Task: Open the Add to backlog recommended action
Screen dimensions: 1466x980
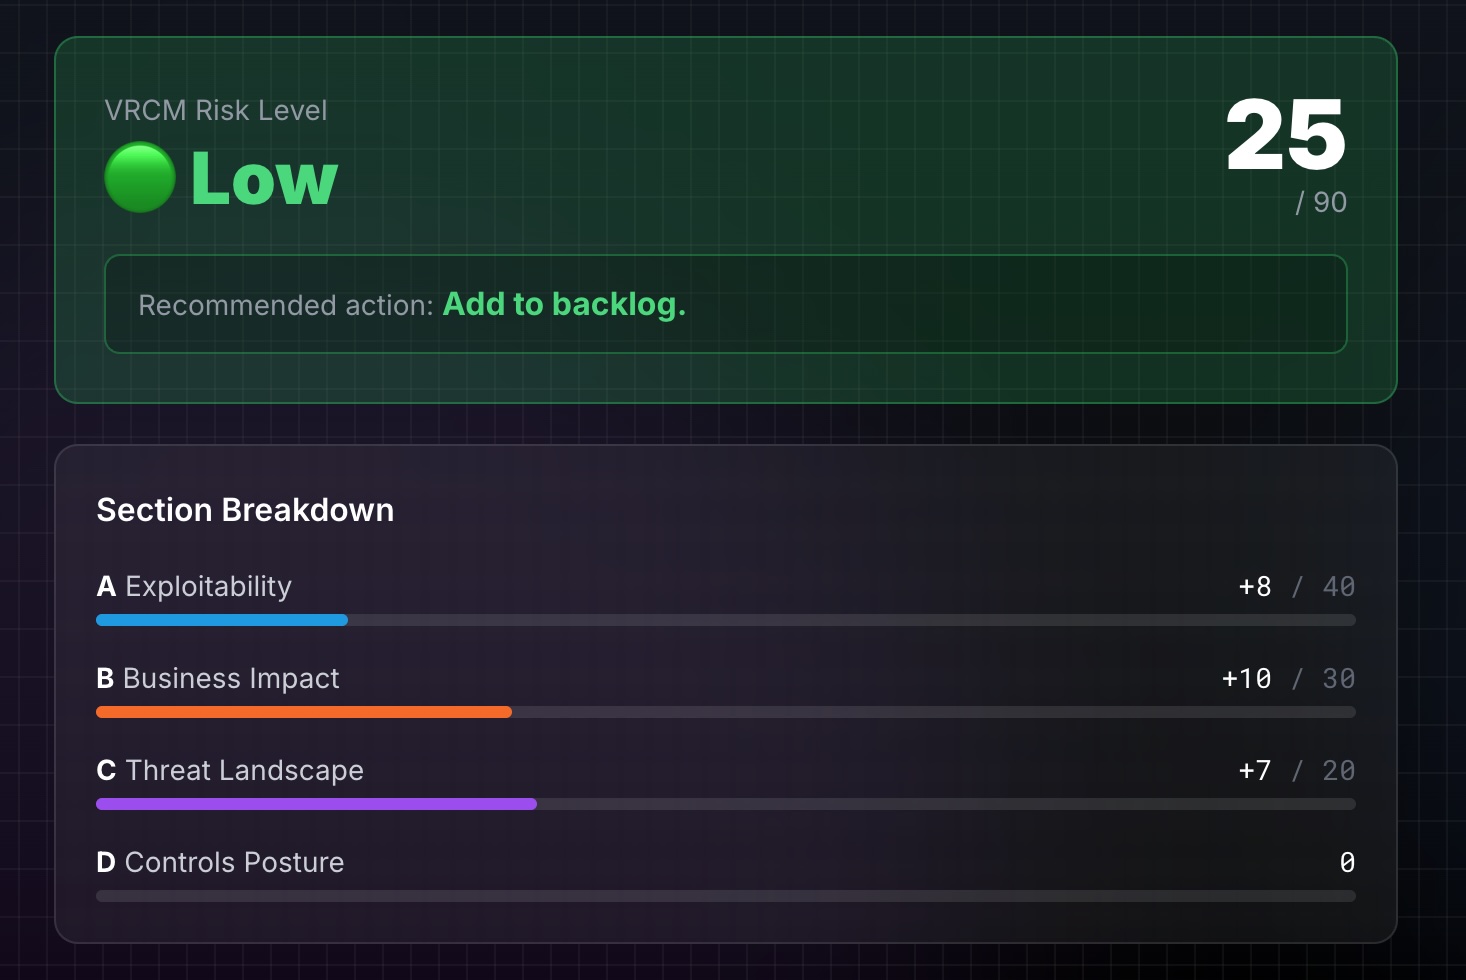Action: [564, 304]
